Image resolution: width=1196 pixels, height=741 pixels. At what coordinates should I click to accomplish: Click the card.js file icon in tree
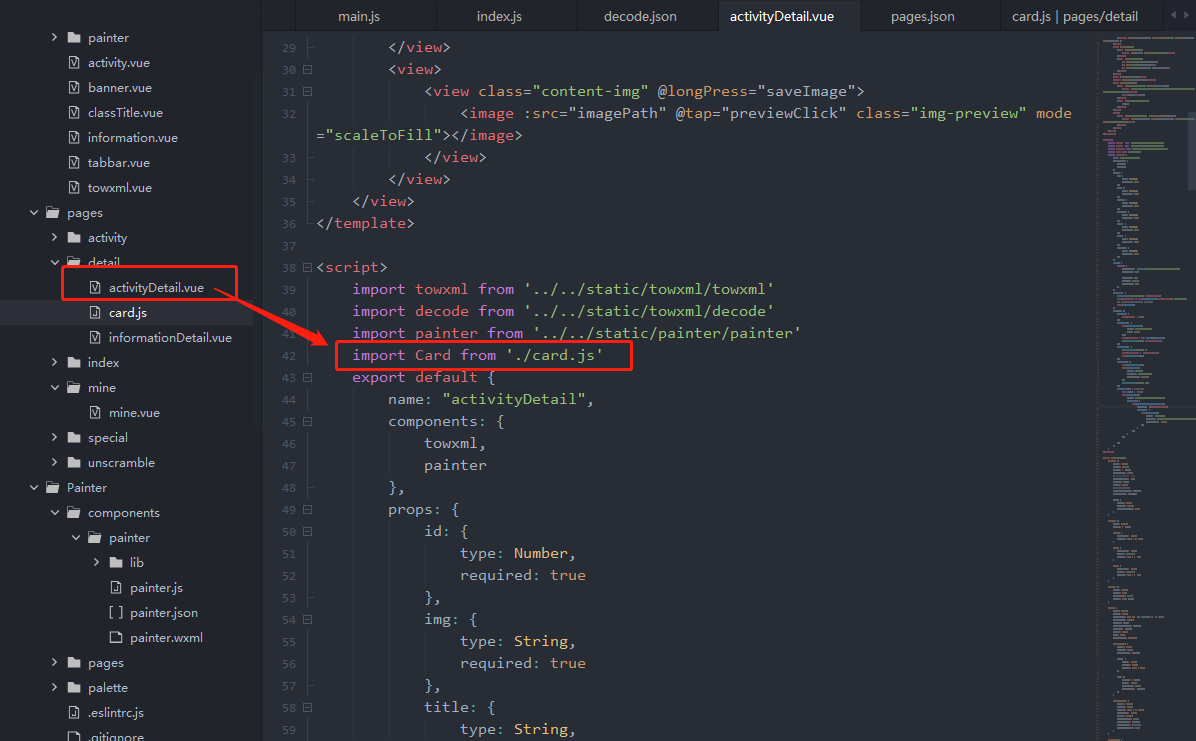click(x=95, y=313)
